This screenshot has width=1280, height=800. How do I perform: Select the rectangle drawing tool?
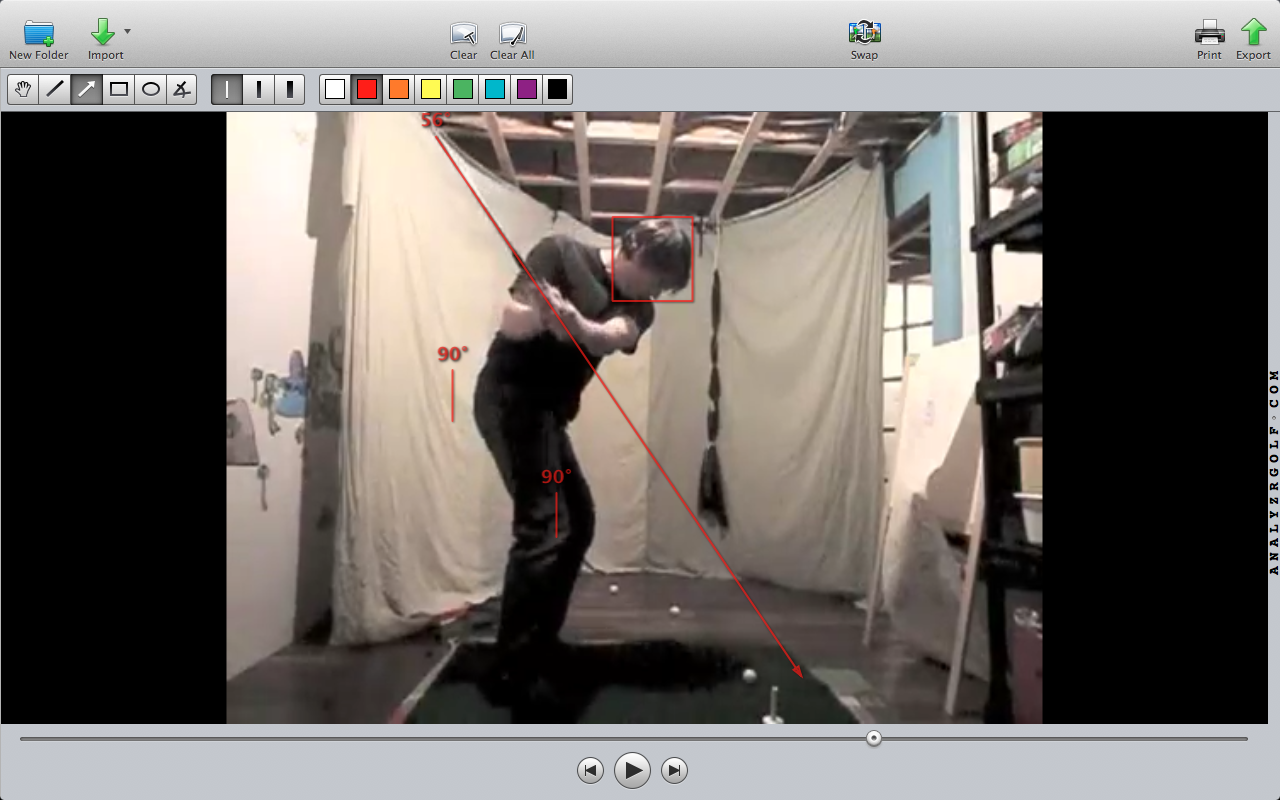point(119,89)
